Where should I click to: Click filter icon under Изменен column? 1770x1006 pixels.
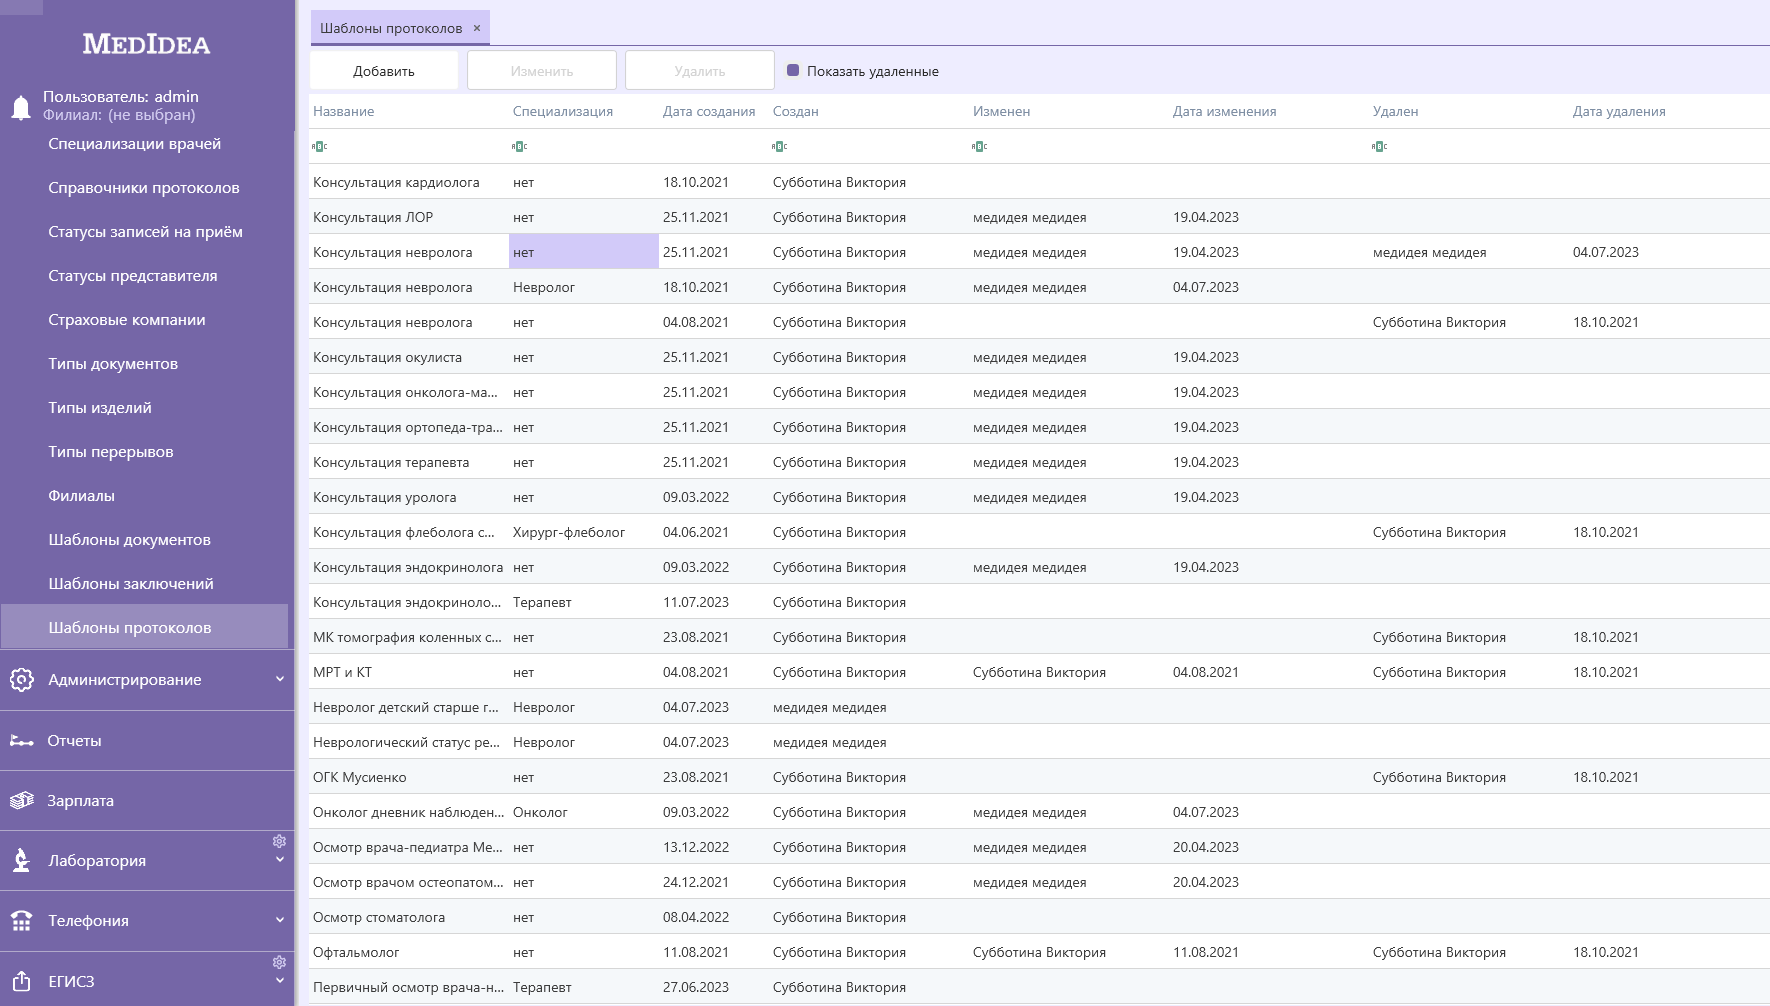coord(979,147)
